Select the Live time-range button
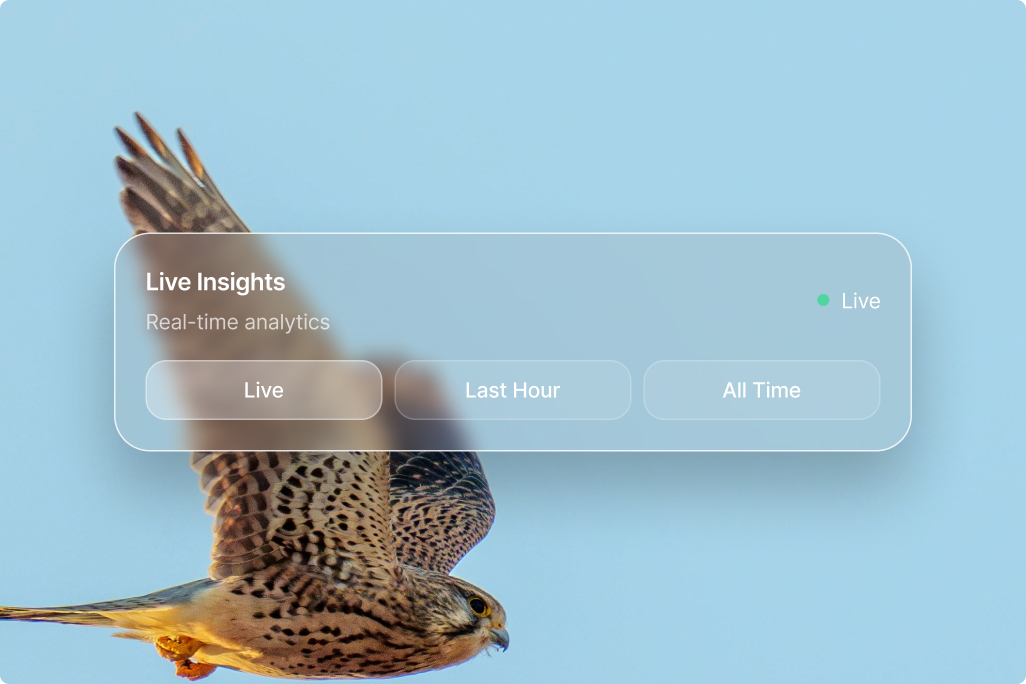The height and width of the screenshot is (684, 1026). coord(264,390)
